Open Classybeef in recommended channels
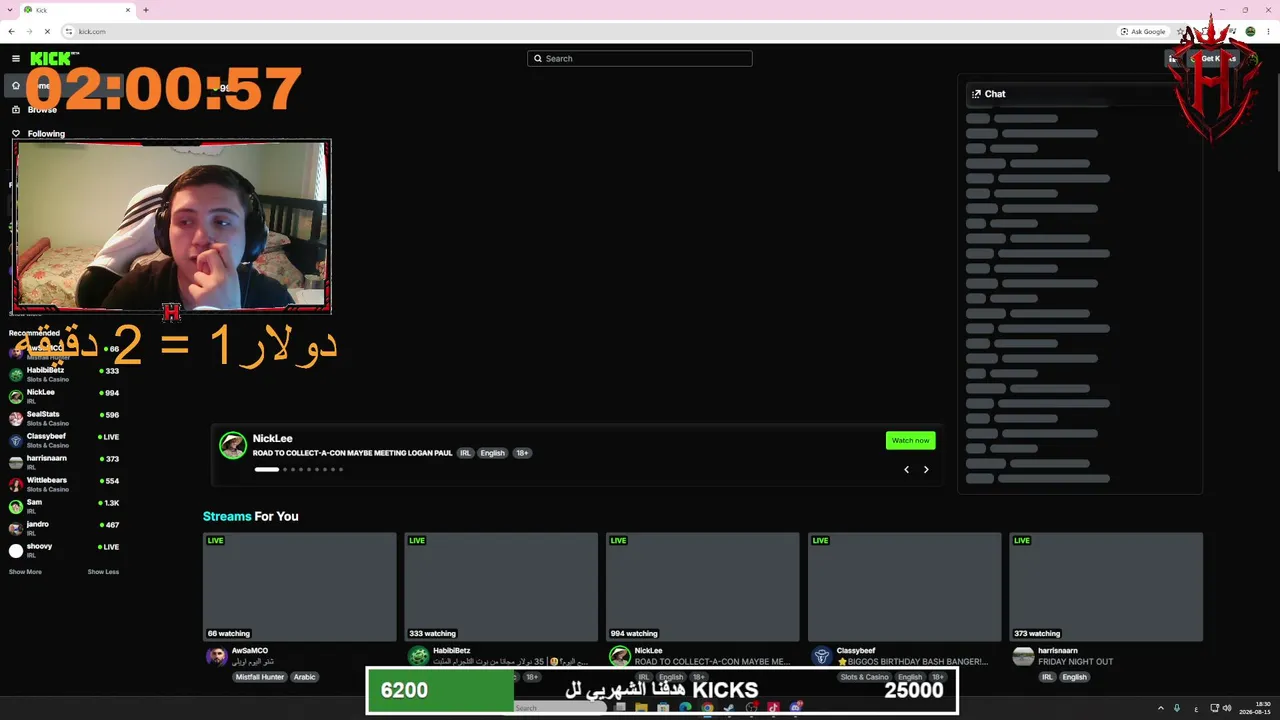The height and width of the screenshot is (720, 1280). [x=64, y=440]
